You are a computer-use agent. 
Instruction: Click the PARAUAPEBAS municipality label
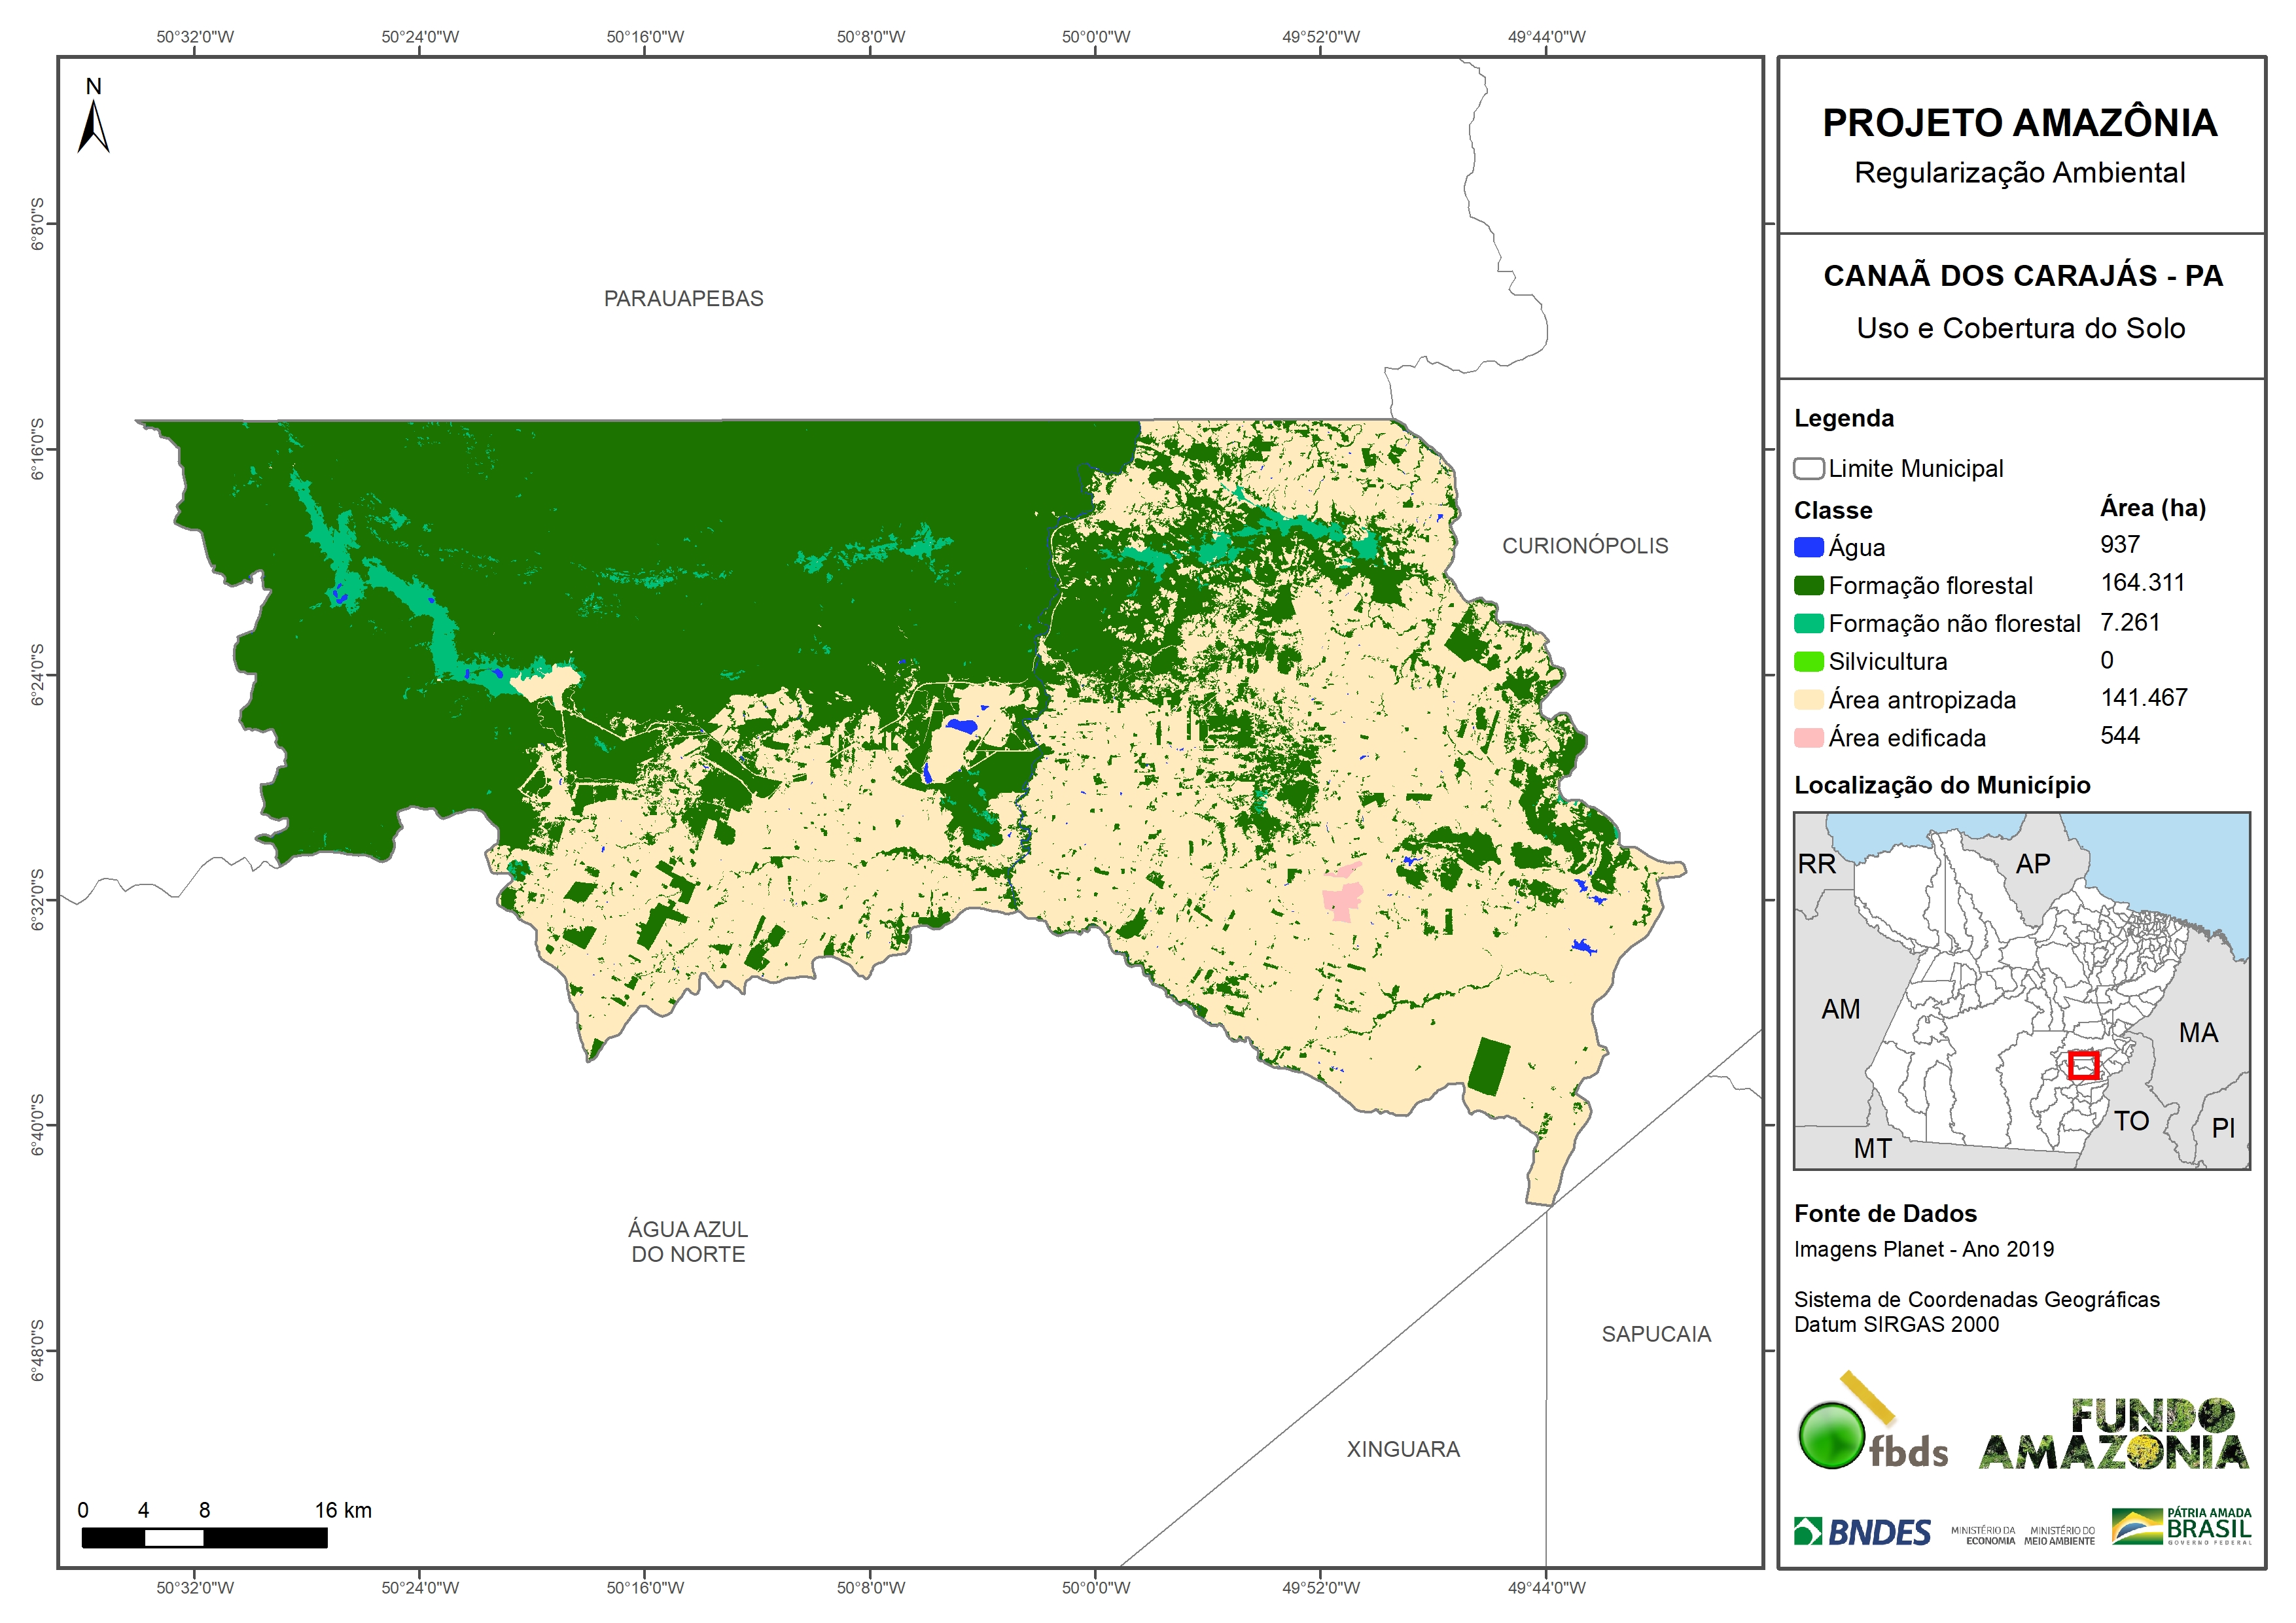pyautogui.click(x=683, y=299)
